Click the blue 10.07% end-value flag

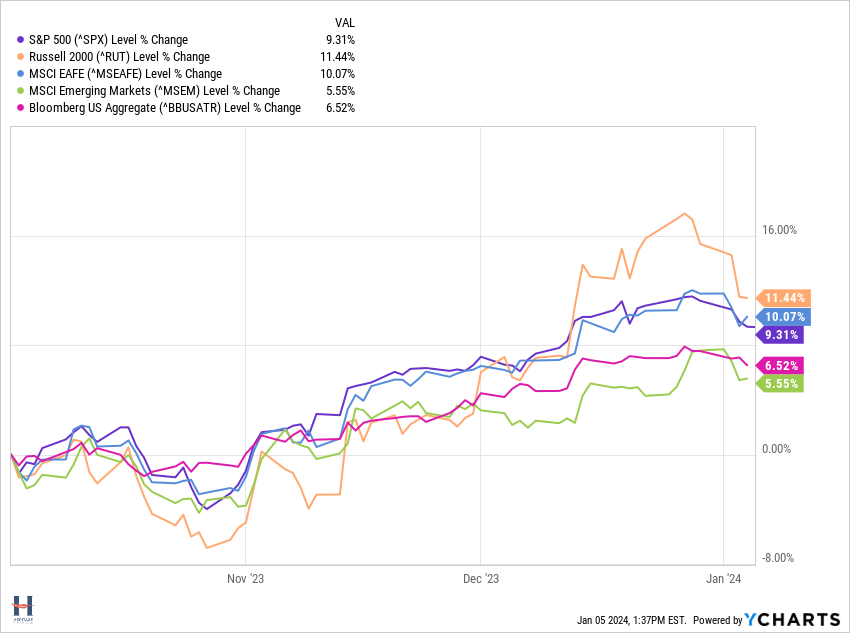784,317
